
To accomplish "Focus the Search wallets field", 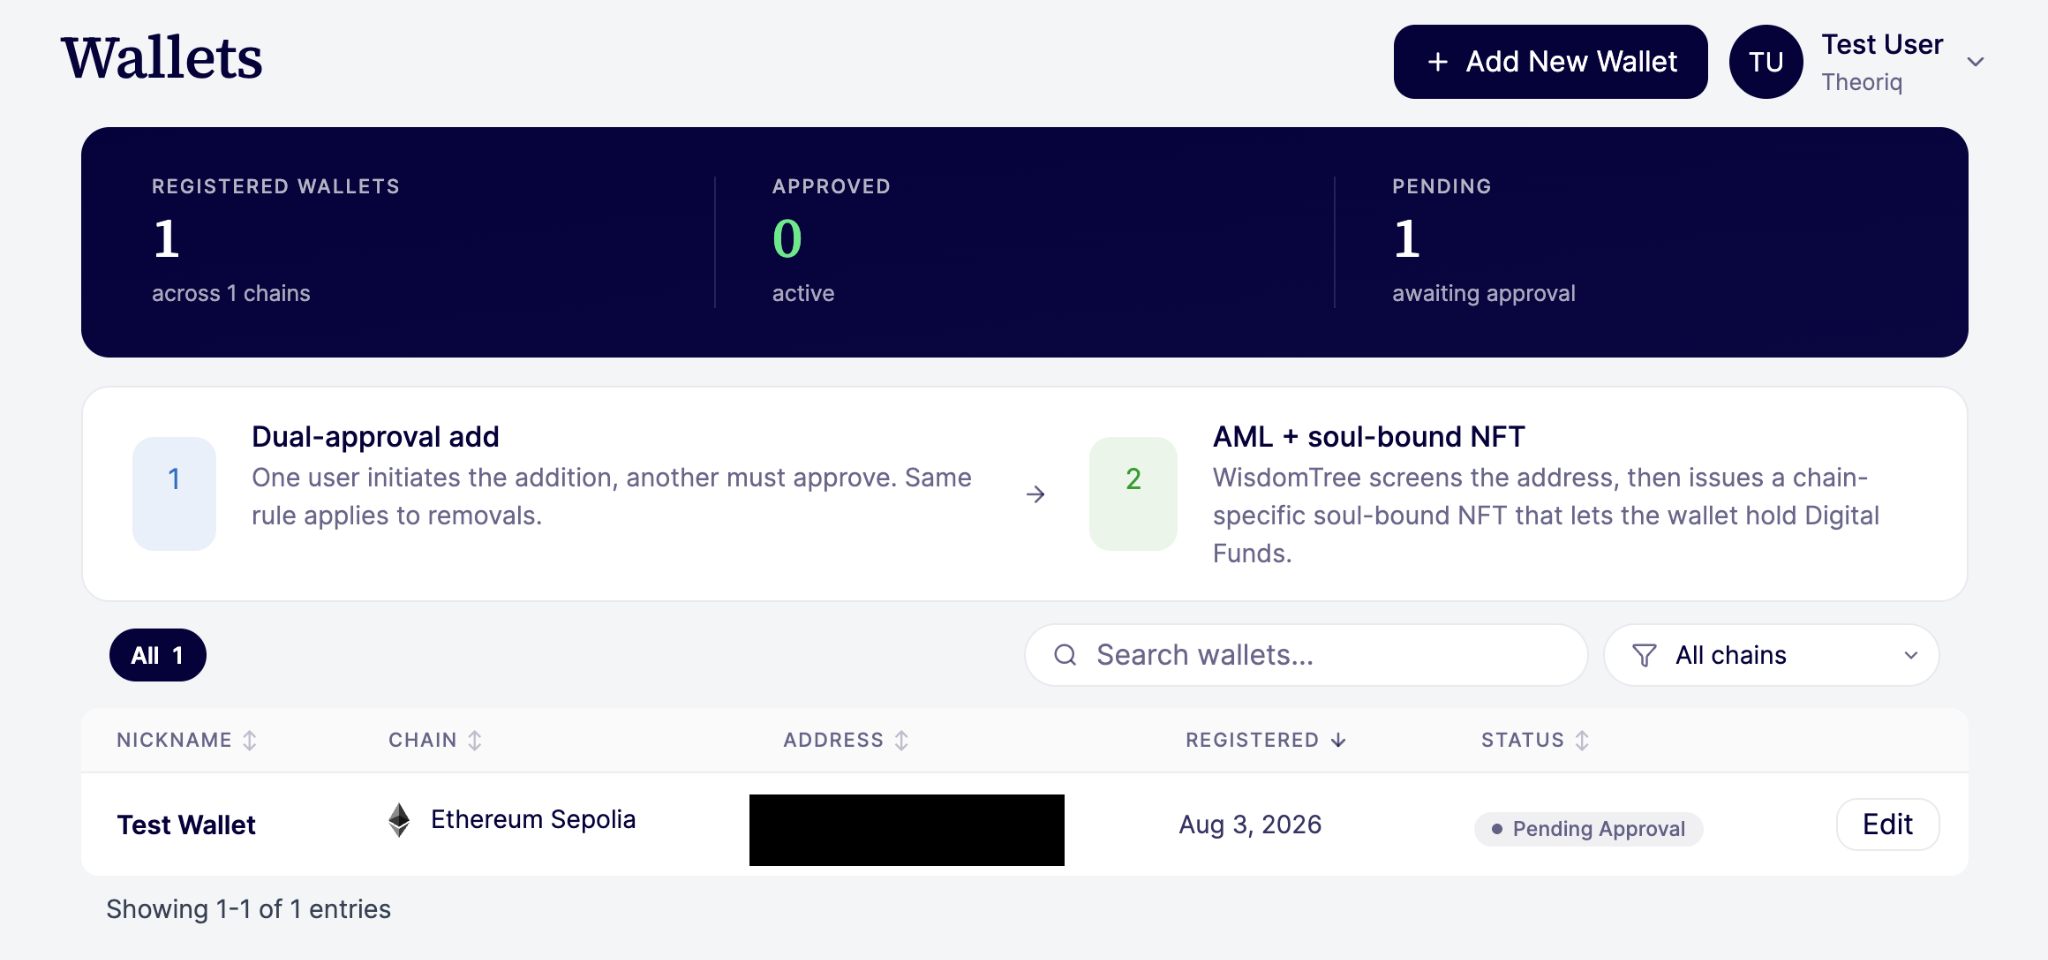I will click(x=1306, y=655).
